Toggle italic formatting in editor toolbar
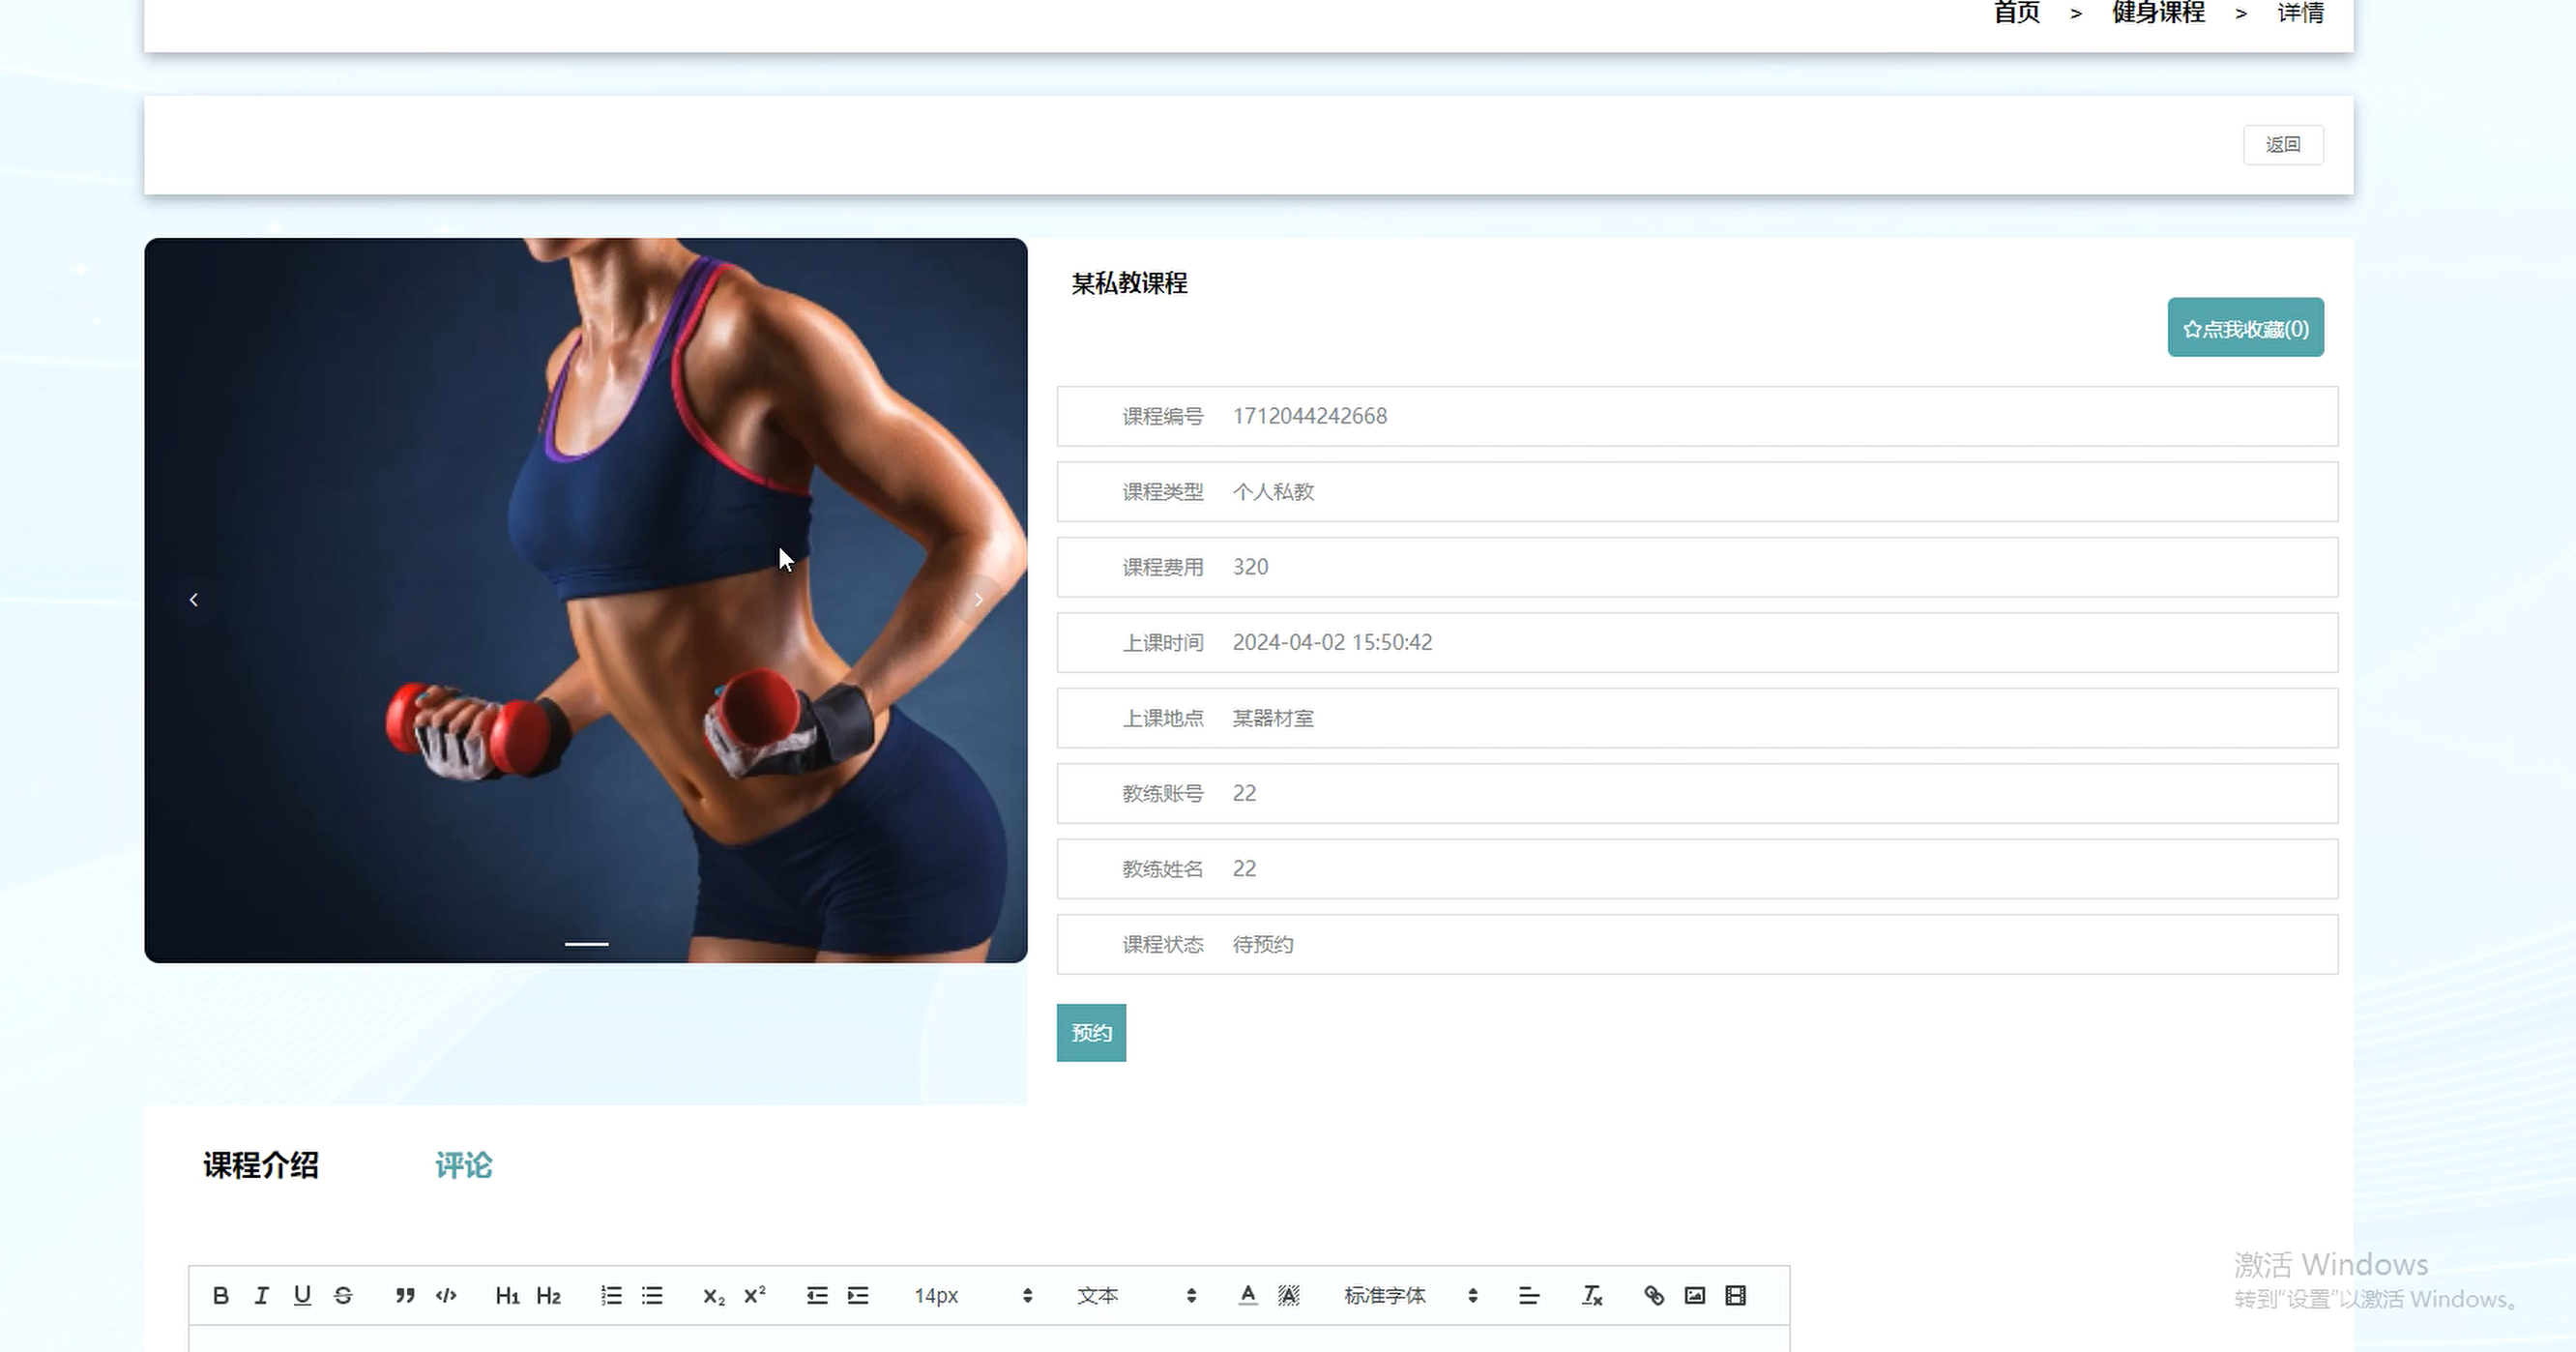 [x=262, y=1296]
